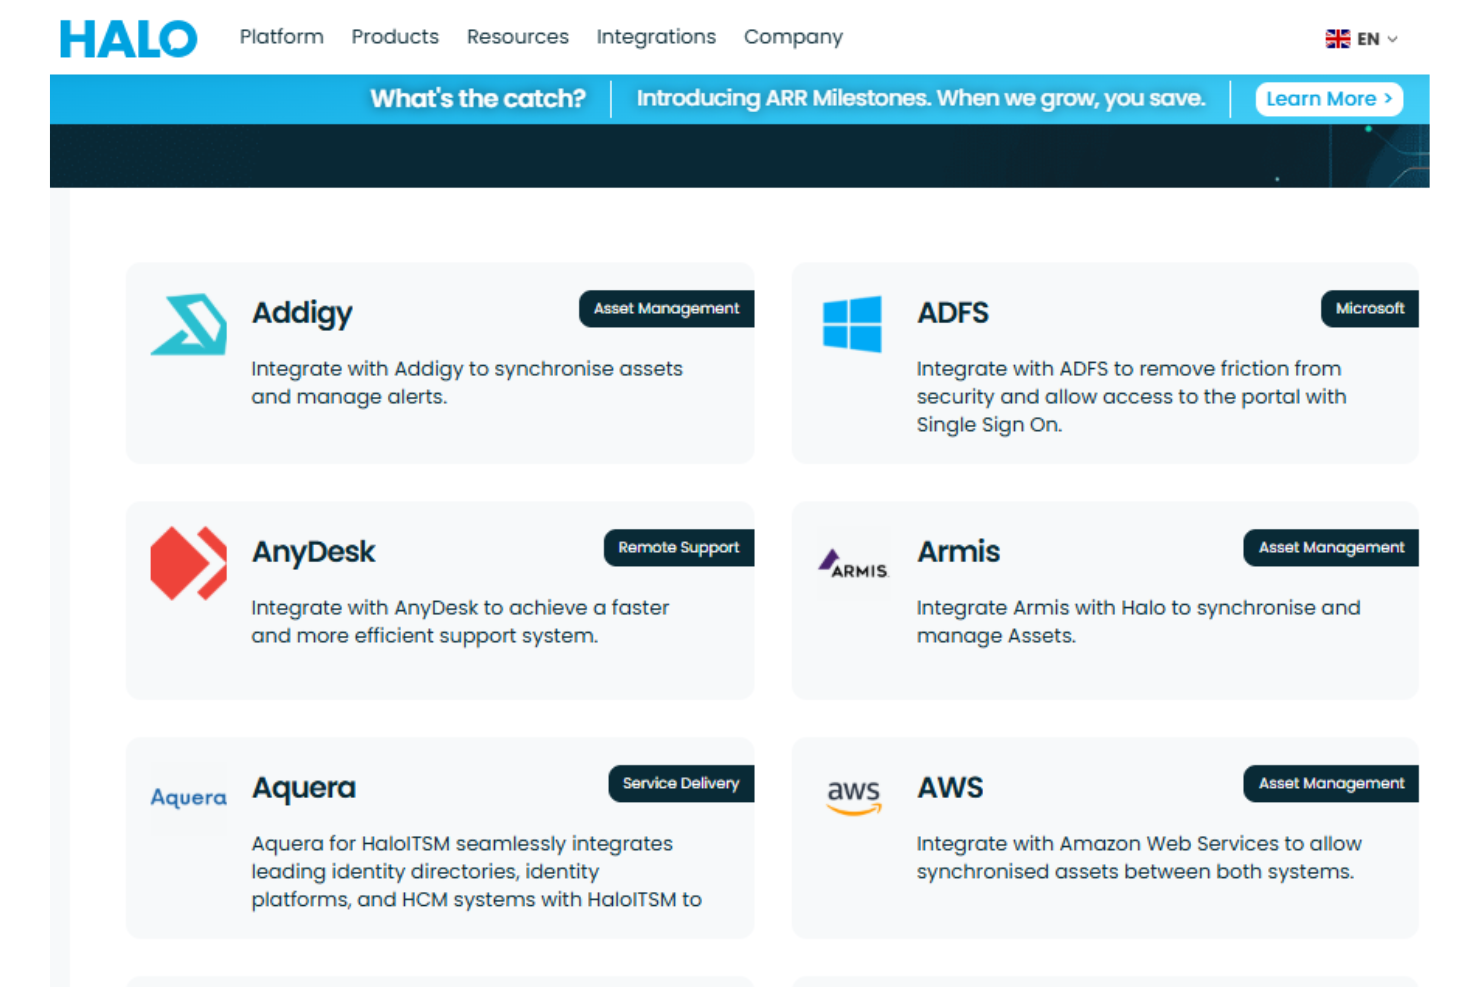Screen dimensions: 1480x987
Task: Click the UK flag language icon
Action: [x=1337, y=39]
